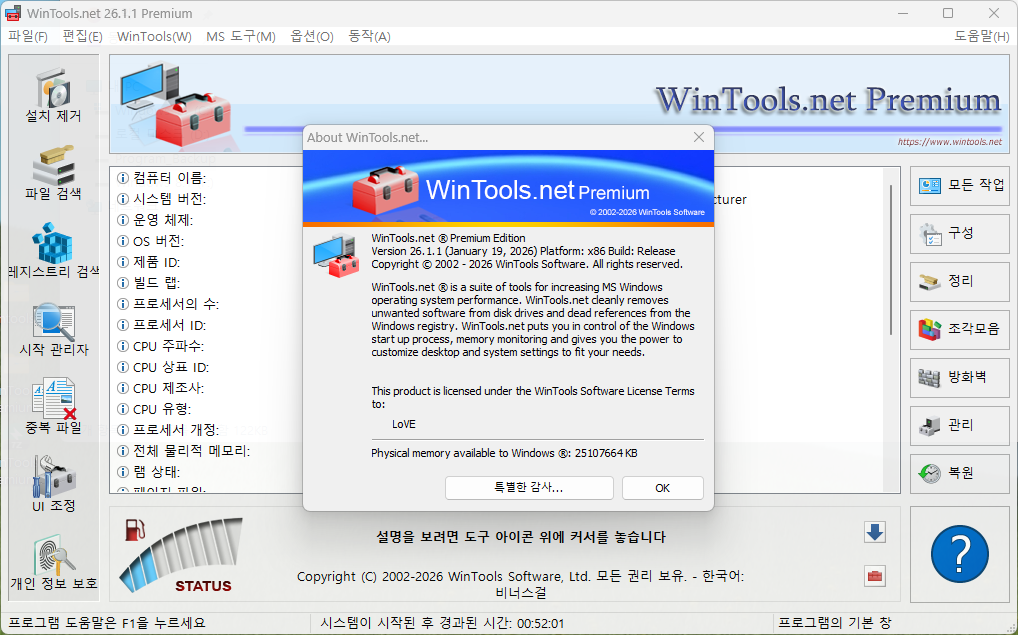1018x635 pixels.
Task: Click the info icon beside CPU 상표 ID
Action: click(123, 367)
